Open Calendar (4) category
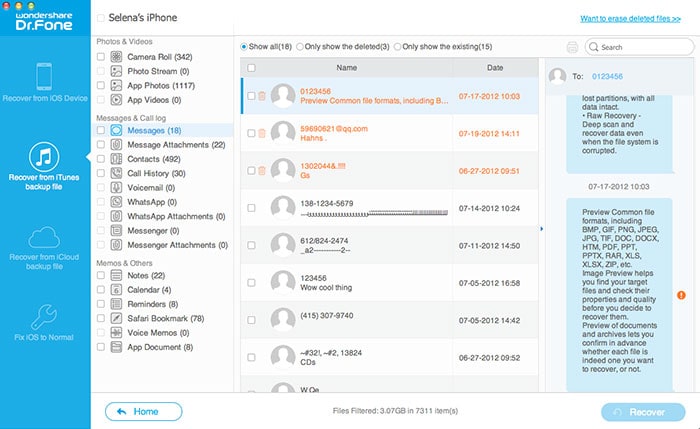 click(149, 290)
